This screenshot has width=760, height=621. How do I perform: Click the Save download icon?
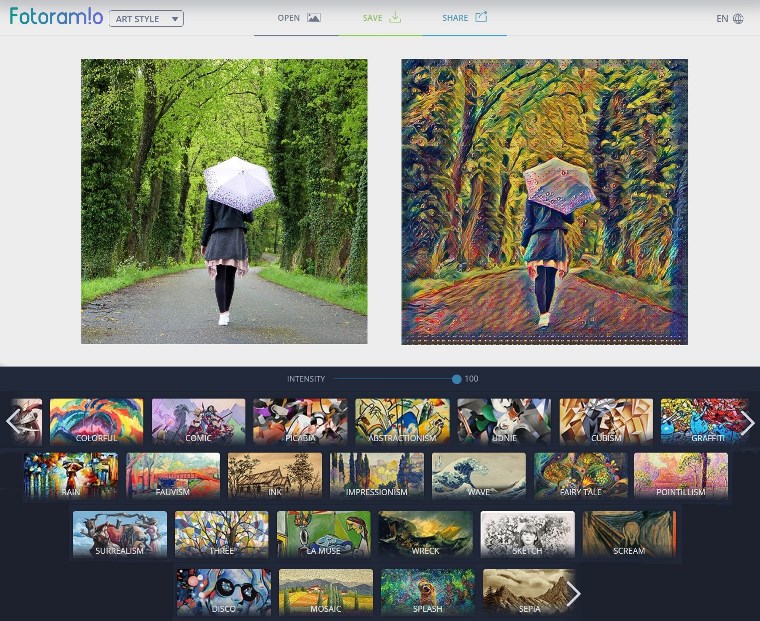click(x=395, y=18)
